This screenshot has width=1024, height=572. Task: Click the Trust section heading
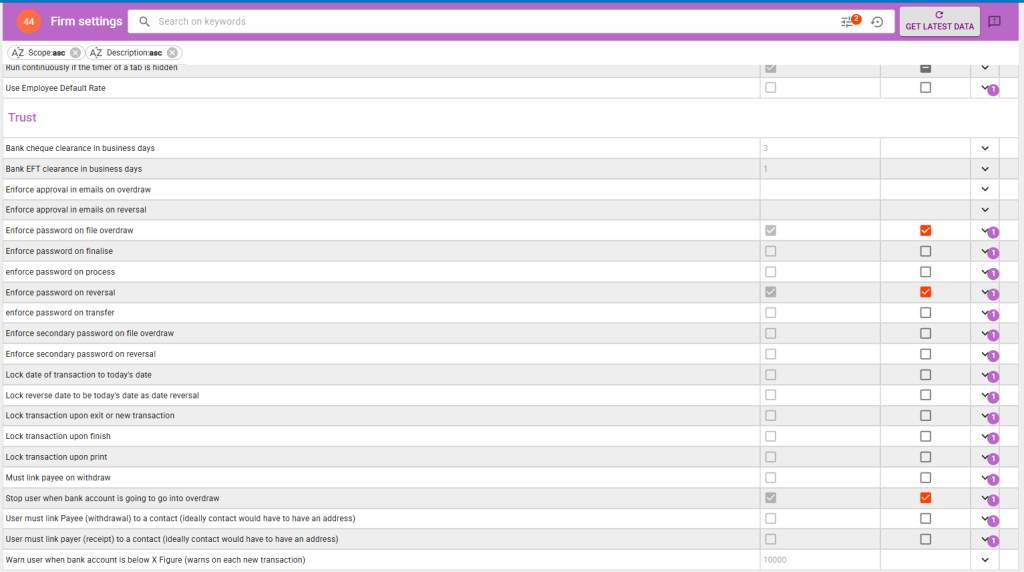click(x=22, y=117)
